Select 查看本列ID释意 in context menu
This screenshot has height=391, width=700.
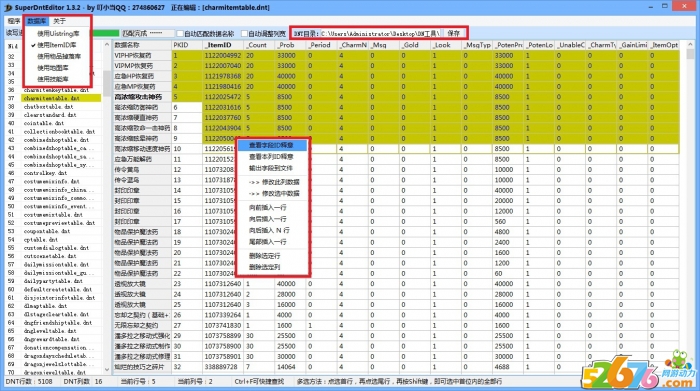(x=271, y=157)
